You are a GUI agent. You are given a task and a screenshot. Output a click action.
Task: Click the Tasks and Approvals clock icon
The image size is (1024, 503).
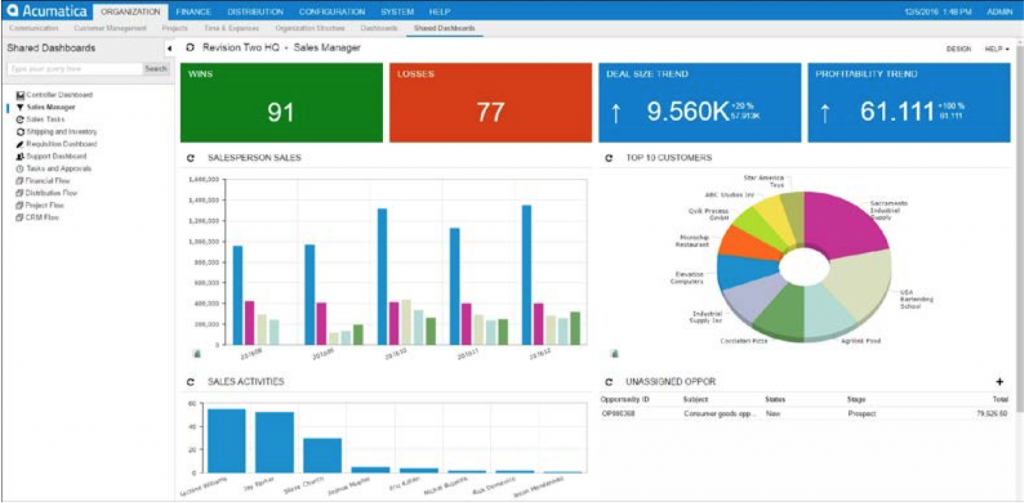(20, 169)
